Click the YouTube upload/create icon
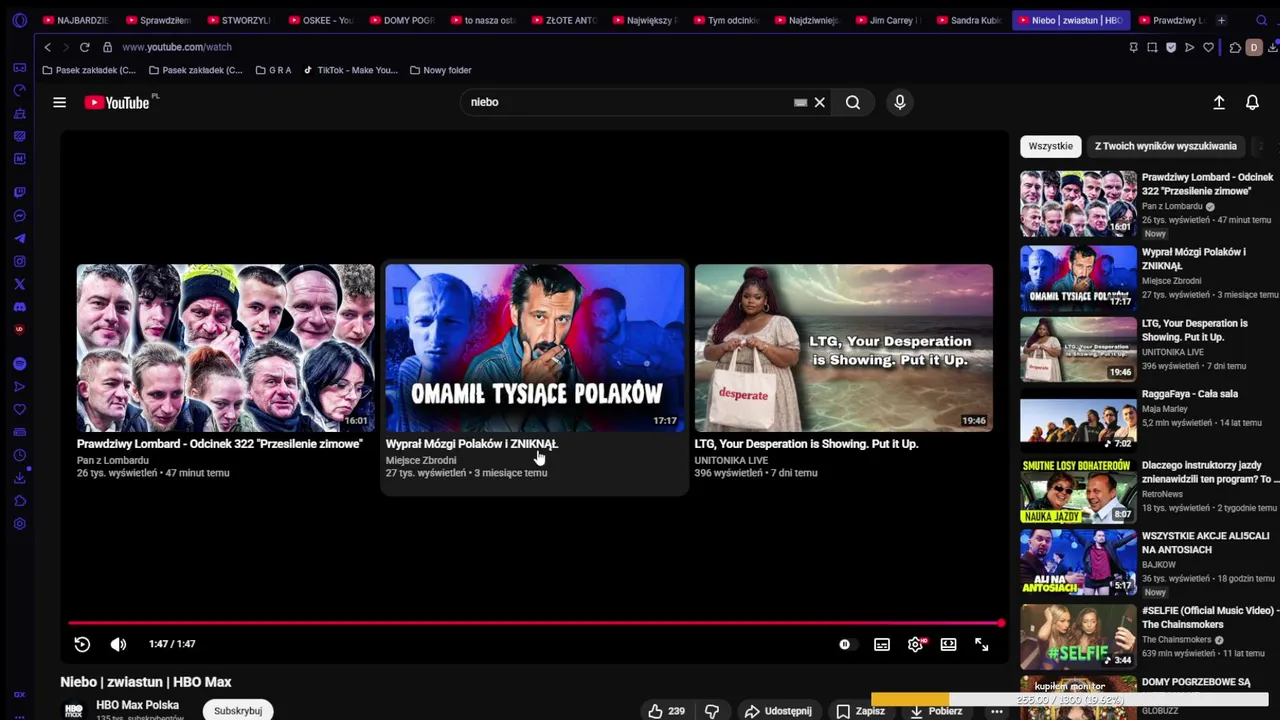 [1219, 102]
